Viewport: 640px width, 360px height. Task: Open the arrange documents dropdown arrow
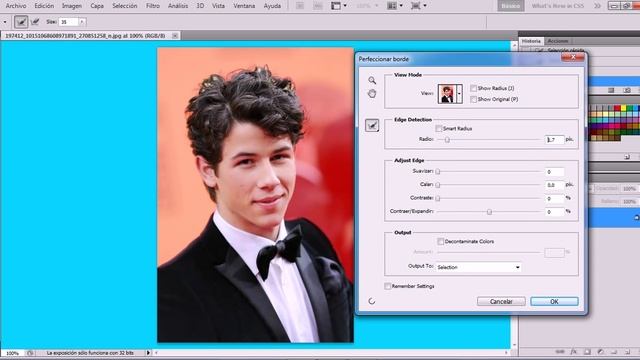(x=401, y=6)
